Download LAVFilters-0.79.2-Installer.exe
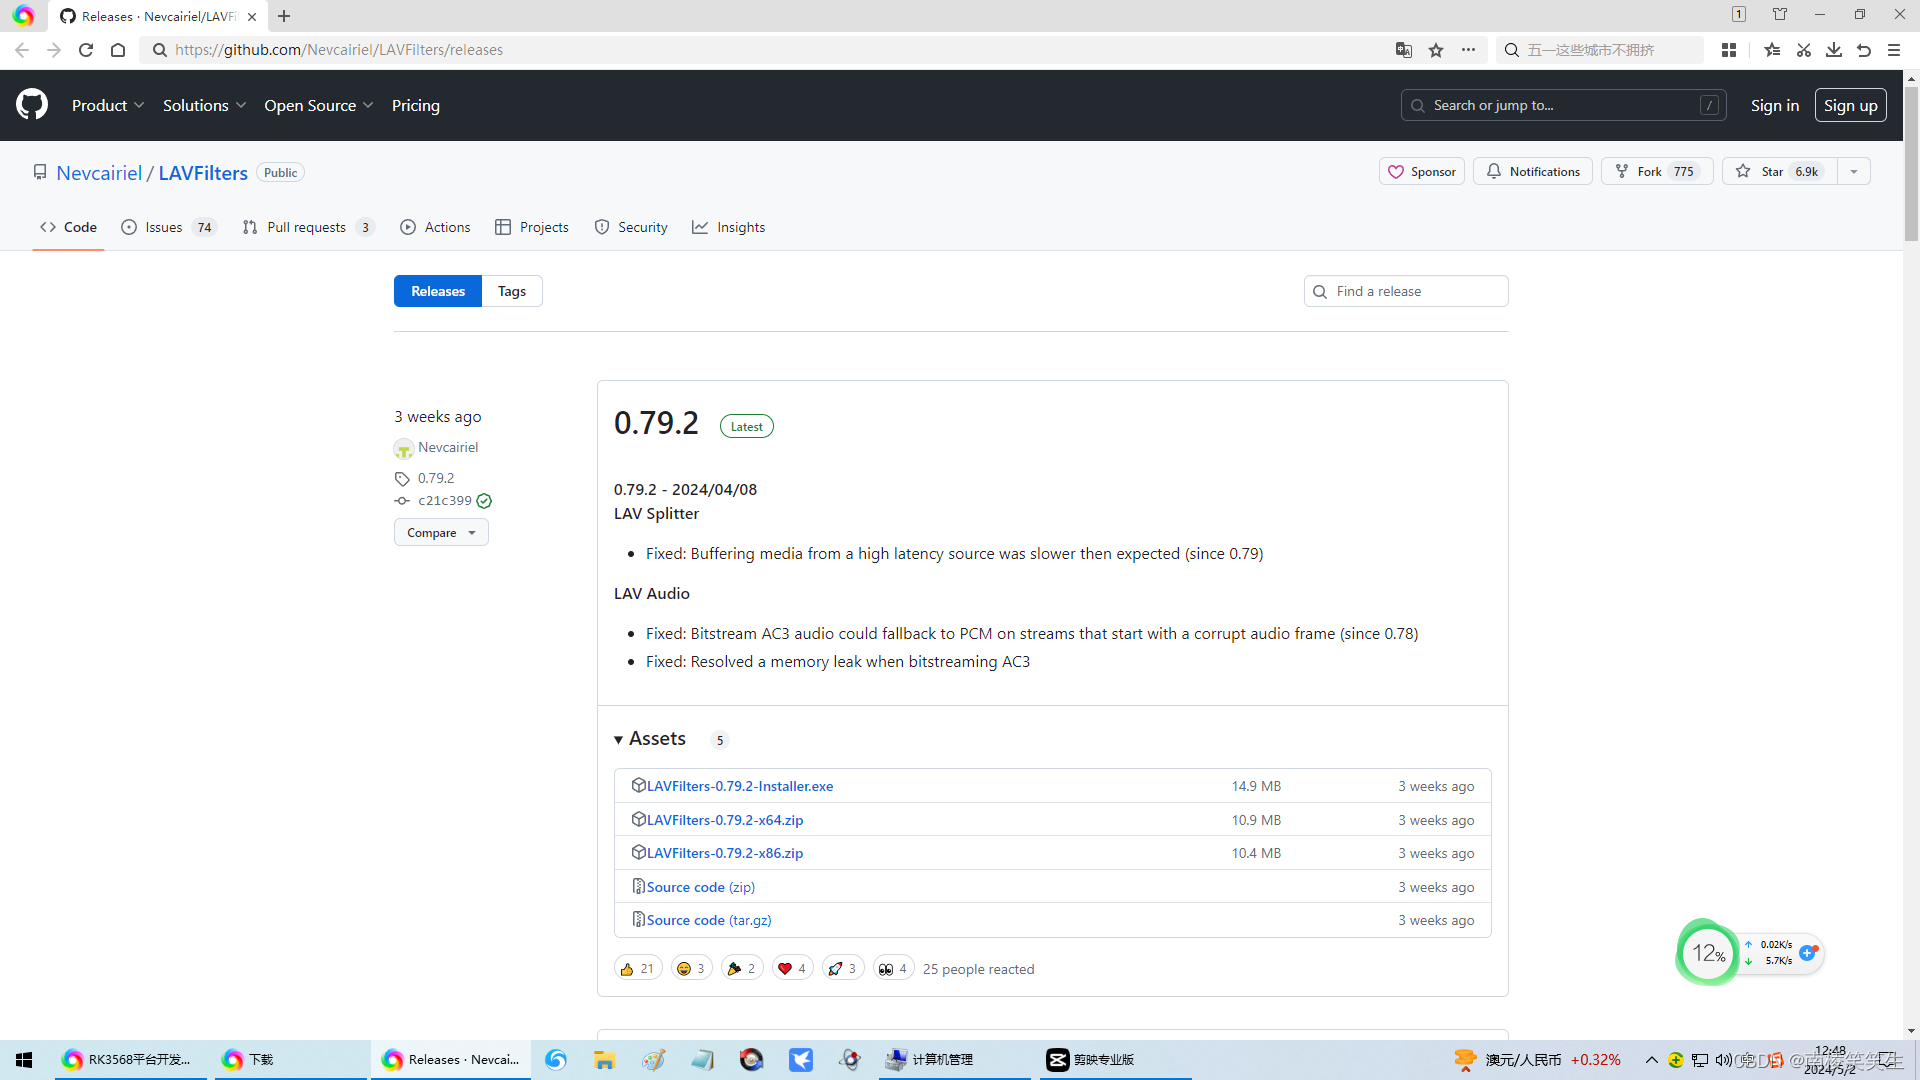This screenshot has width=1920, height=1080. [x=739, y=786]
